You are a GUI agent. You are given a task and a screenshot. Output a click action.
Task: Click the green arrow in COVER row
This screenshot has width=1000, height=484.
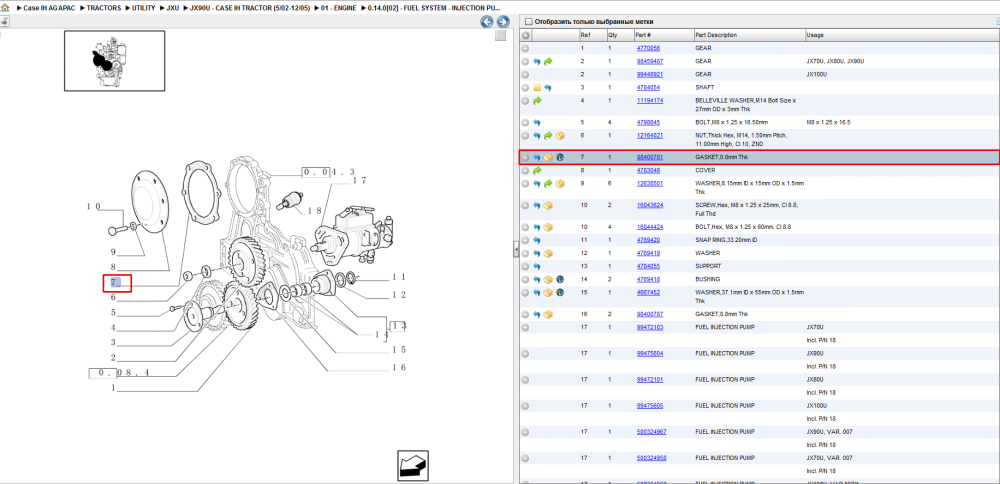click(536, 171)
